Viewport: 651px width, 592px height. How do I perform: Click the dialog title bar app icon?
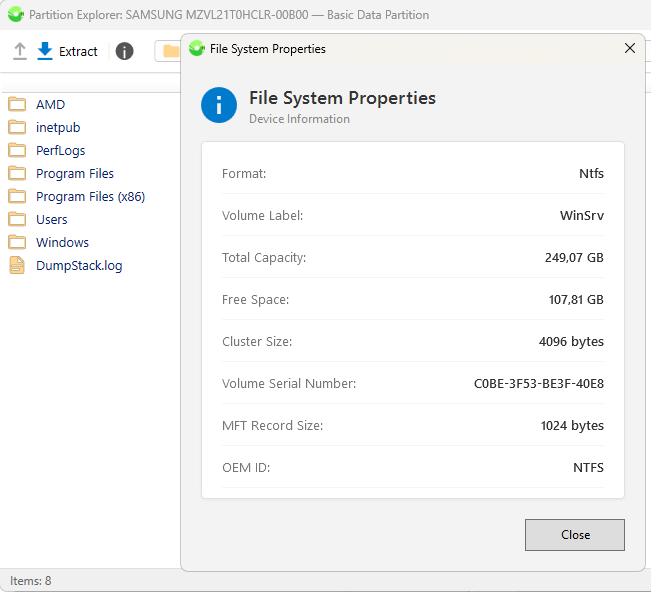[x=197, y=49]
